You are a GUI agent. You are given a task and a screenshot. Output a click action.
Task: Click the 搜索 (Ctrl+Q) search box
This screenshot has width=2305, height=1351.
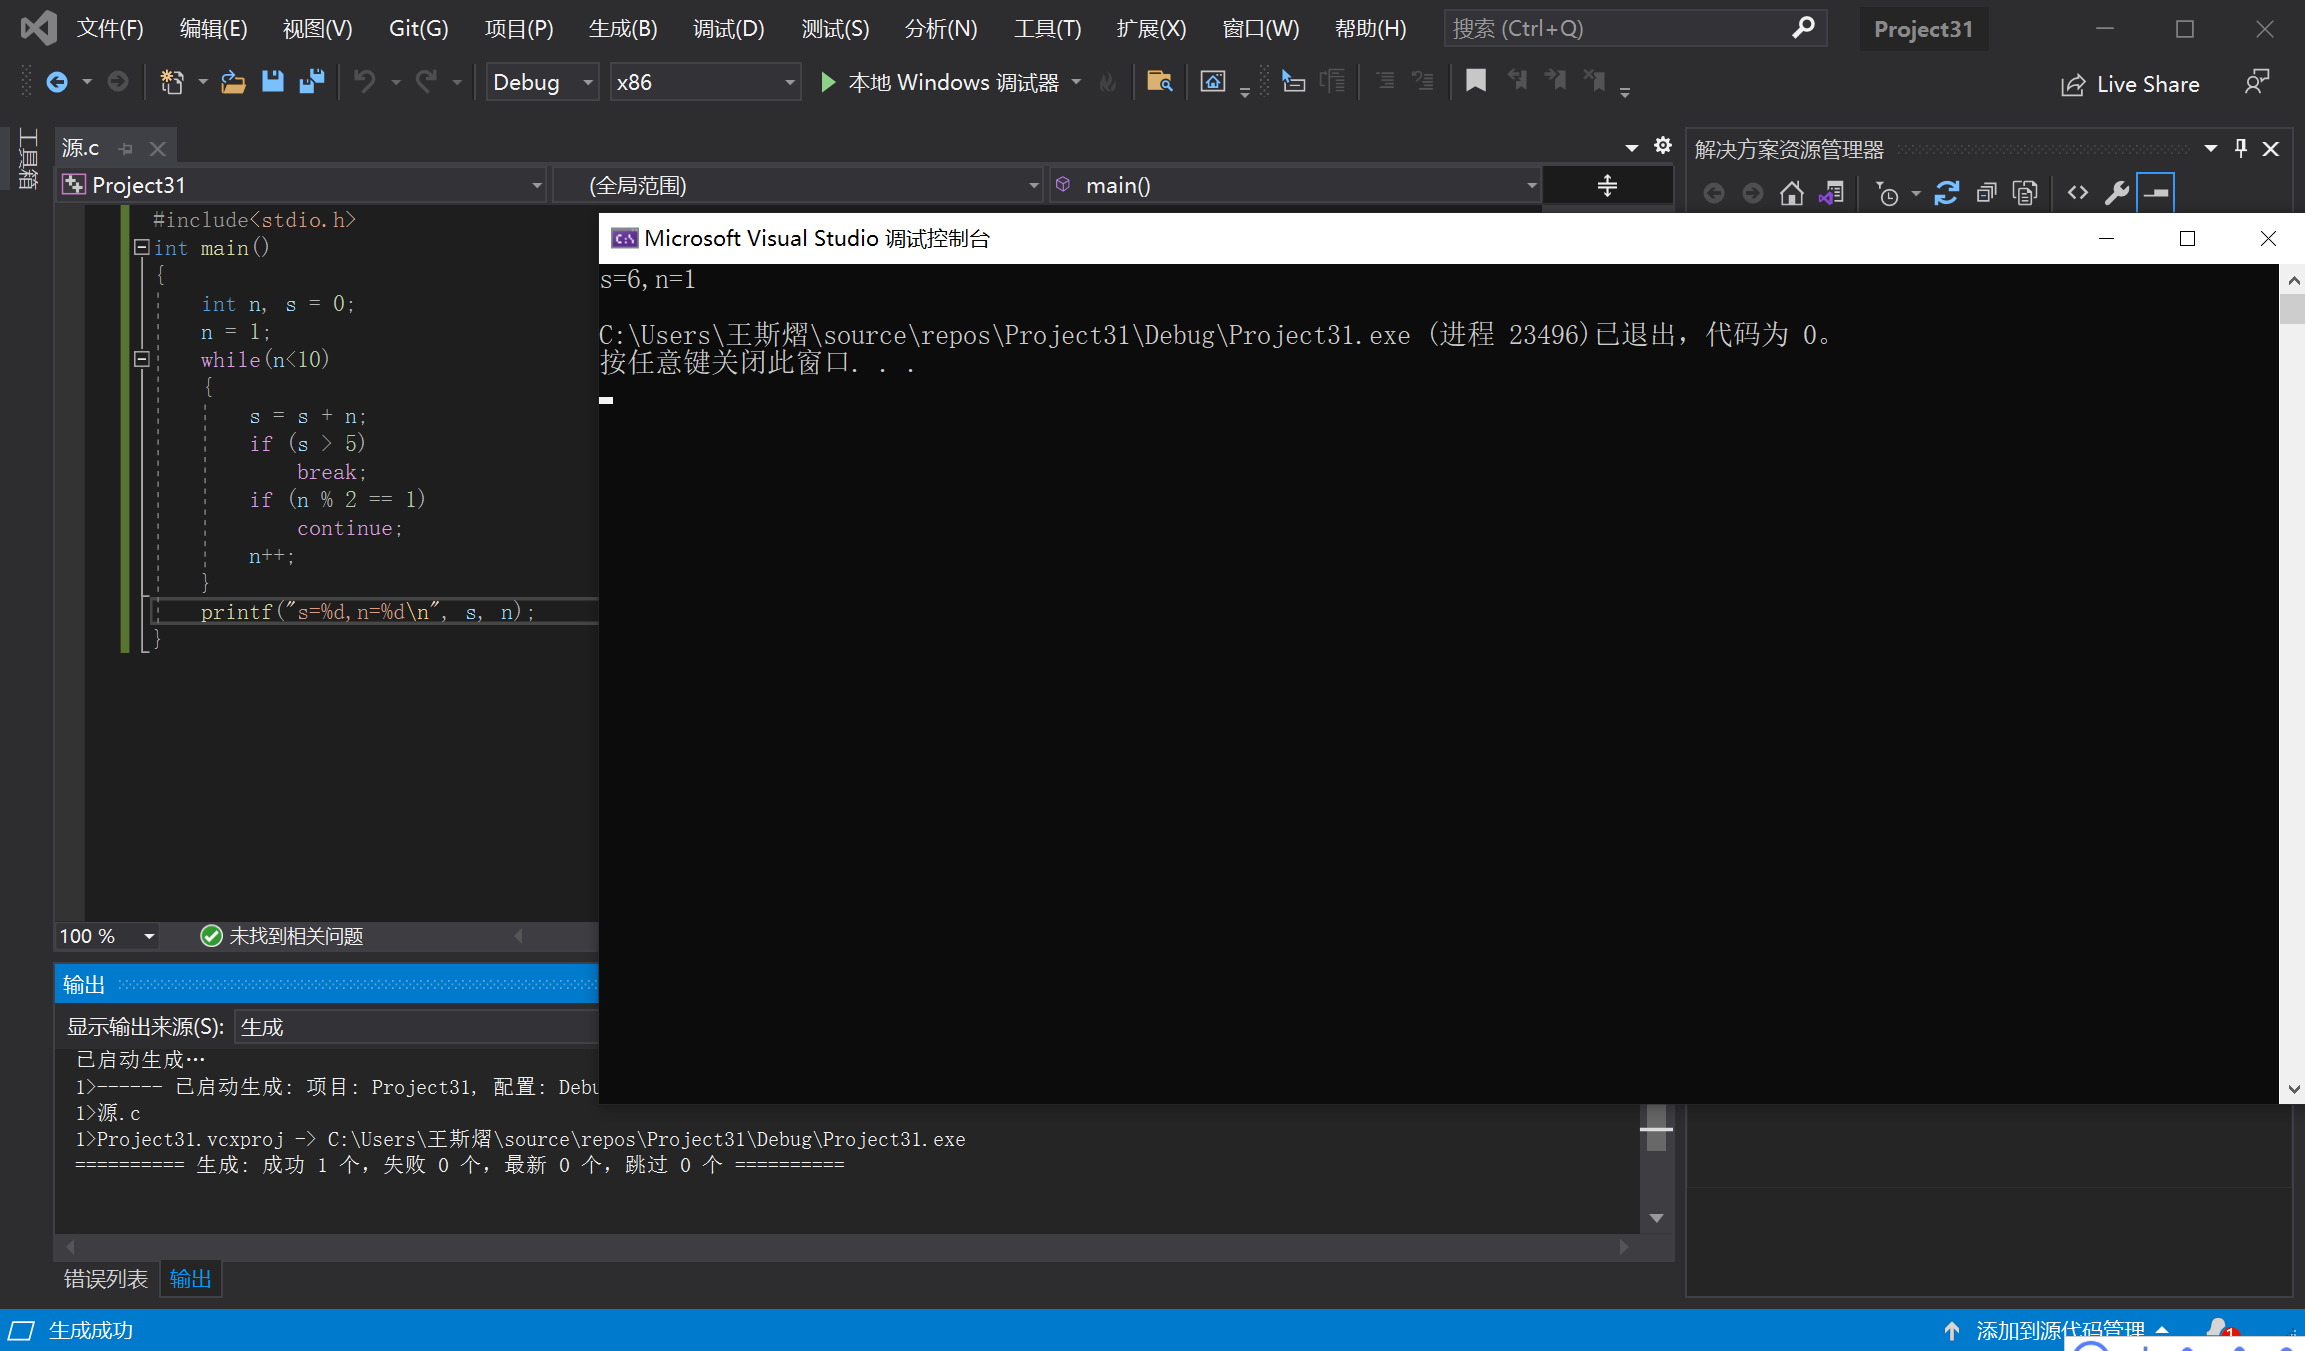pos(1618,29)
